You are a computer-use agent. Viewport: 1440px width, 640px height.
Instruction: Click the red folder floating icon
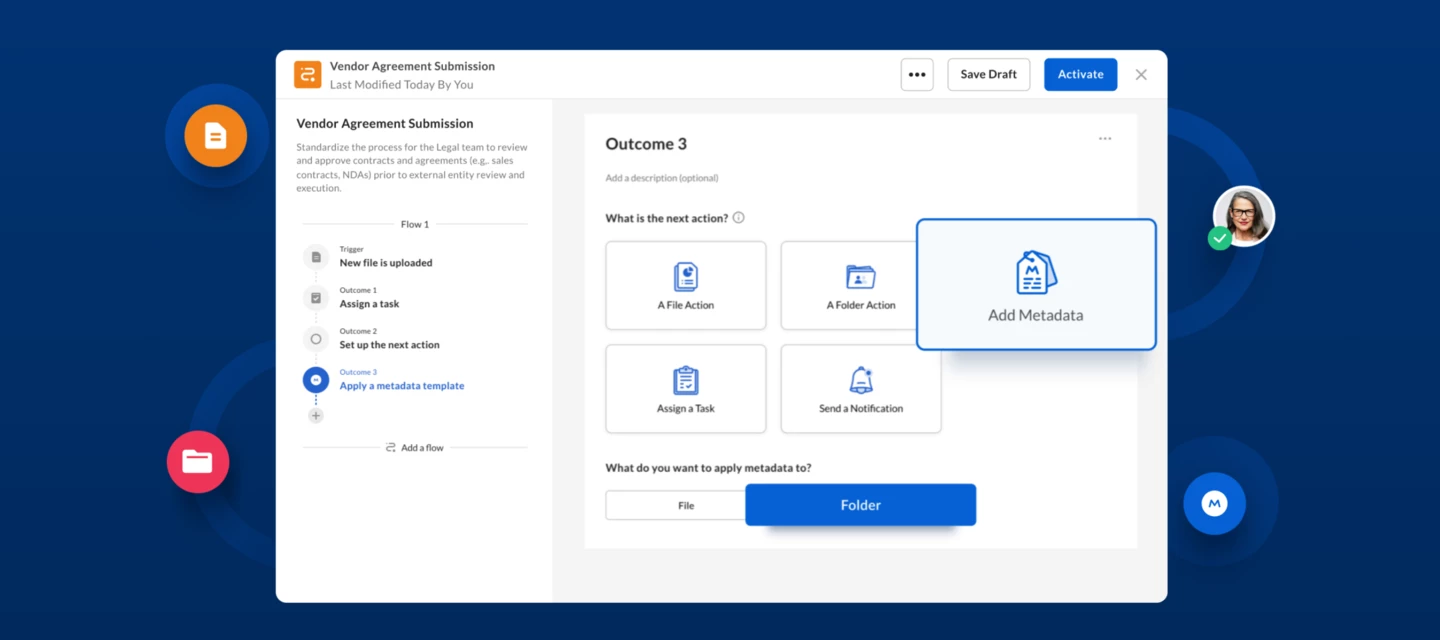coord(198,462)
